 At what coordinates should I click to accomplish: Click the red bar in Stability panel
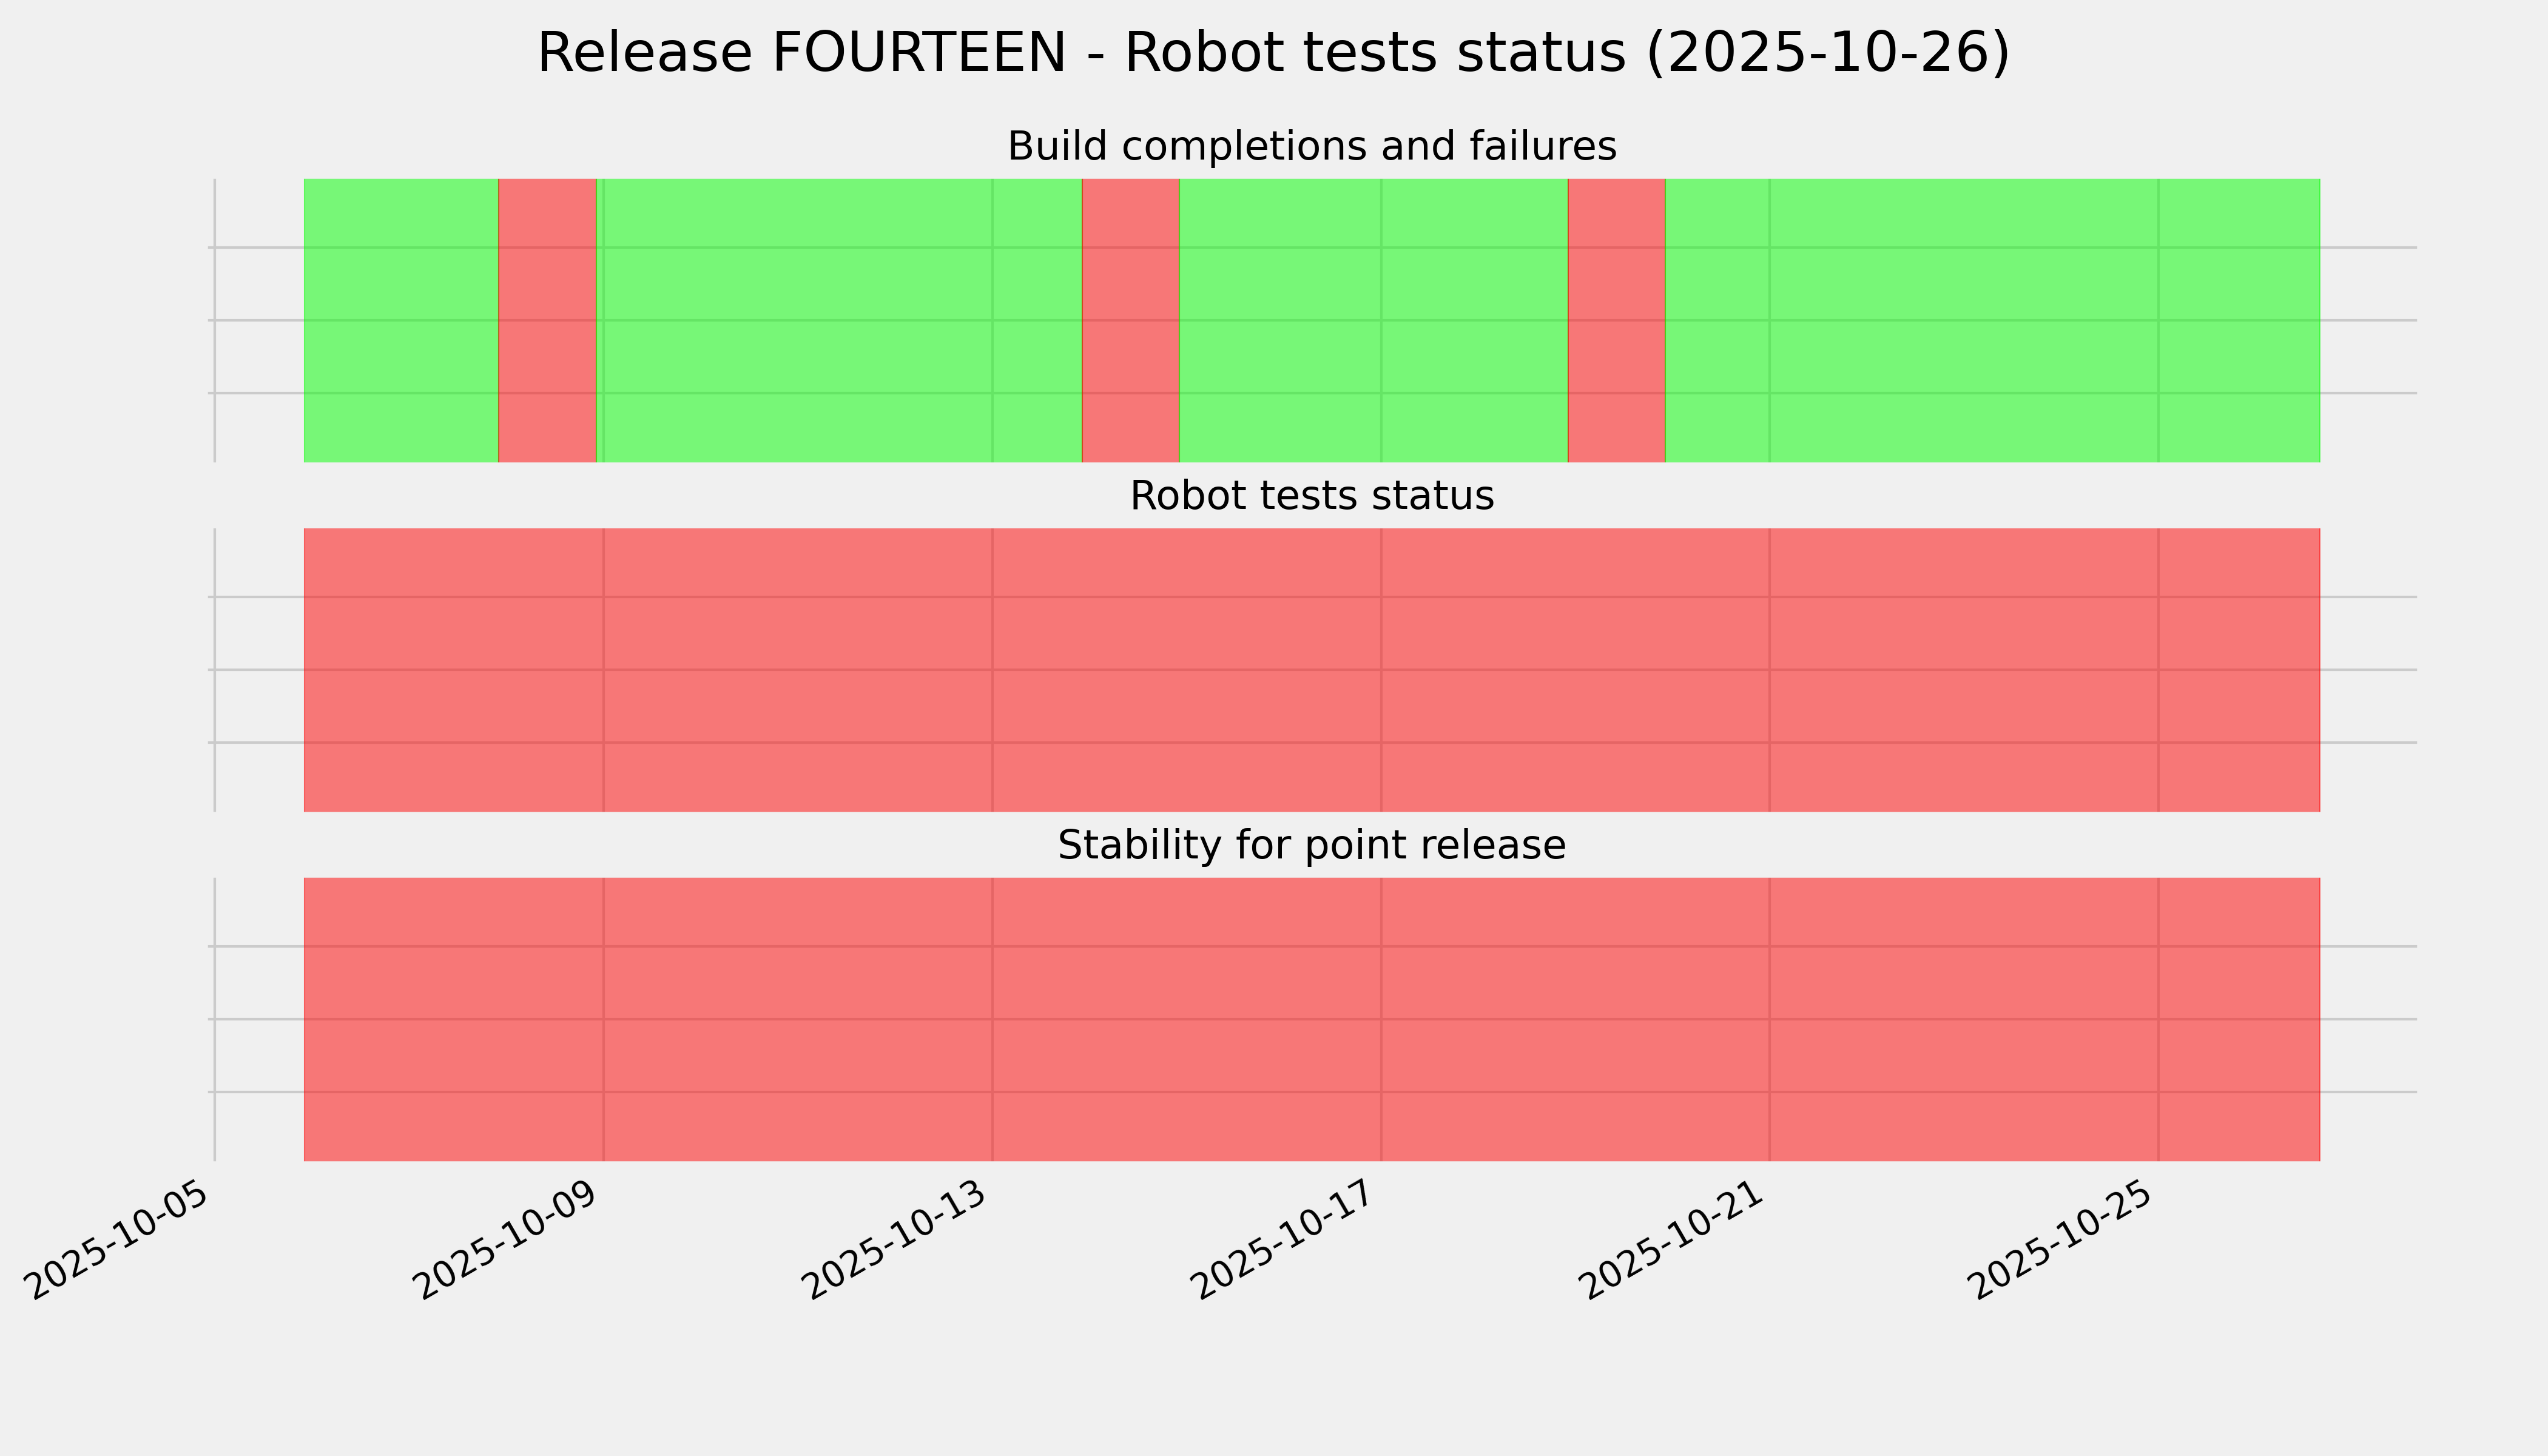(x=1311, y=1019)
